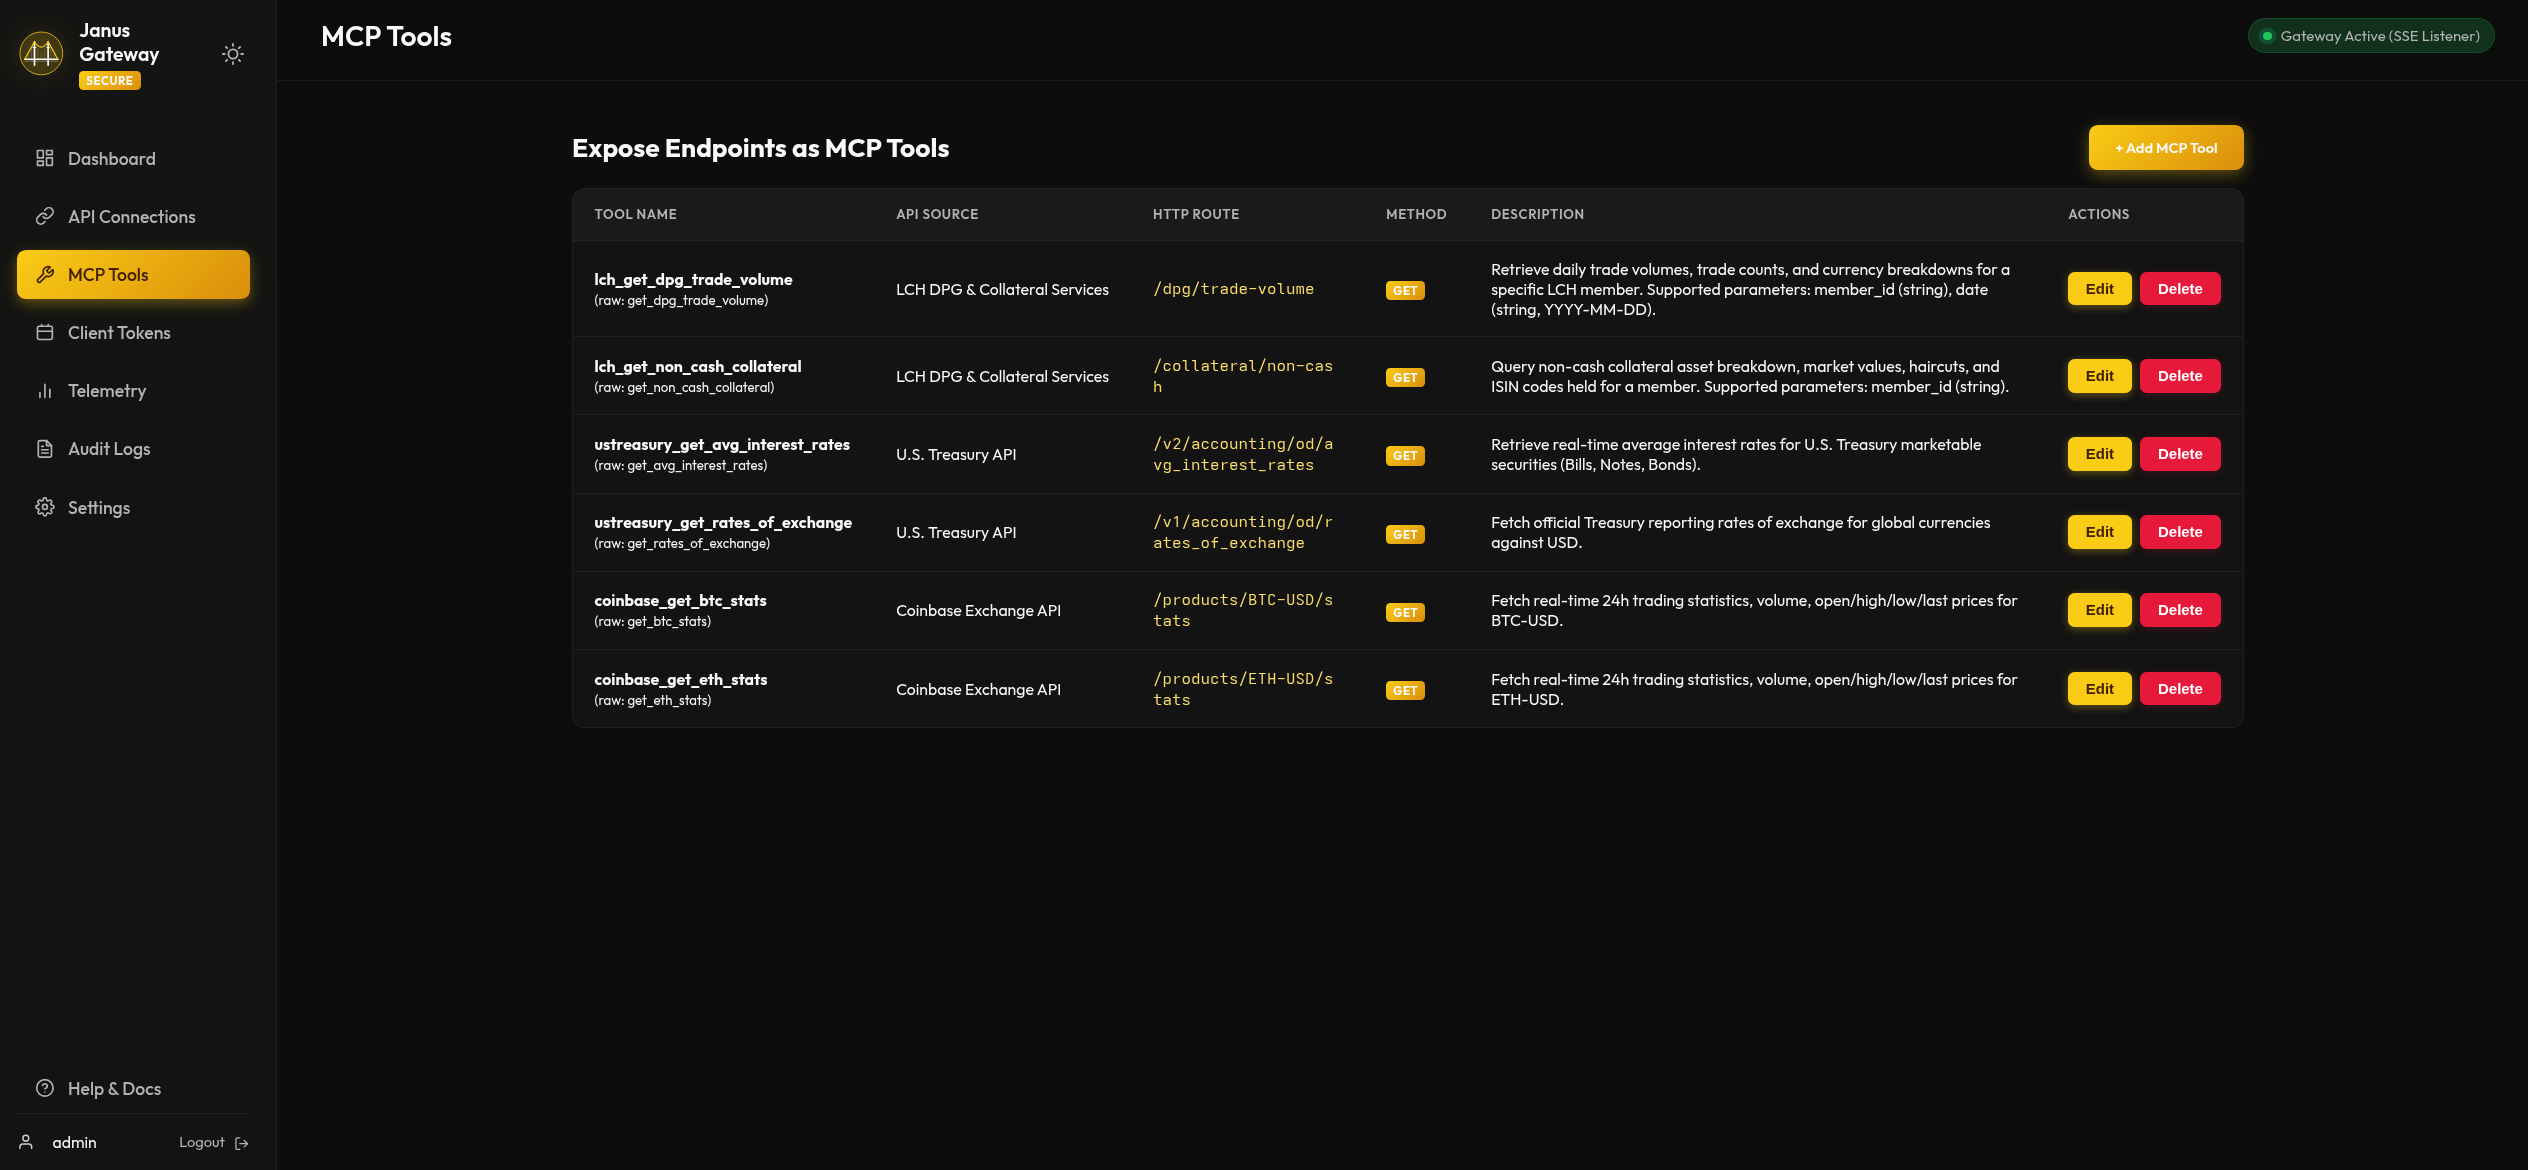
Task: Click the Gateway Active status badge
Action: point(2370,36)
